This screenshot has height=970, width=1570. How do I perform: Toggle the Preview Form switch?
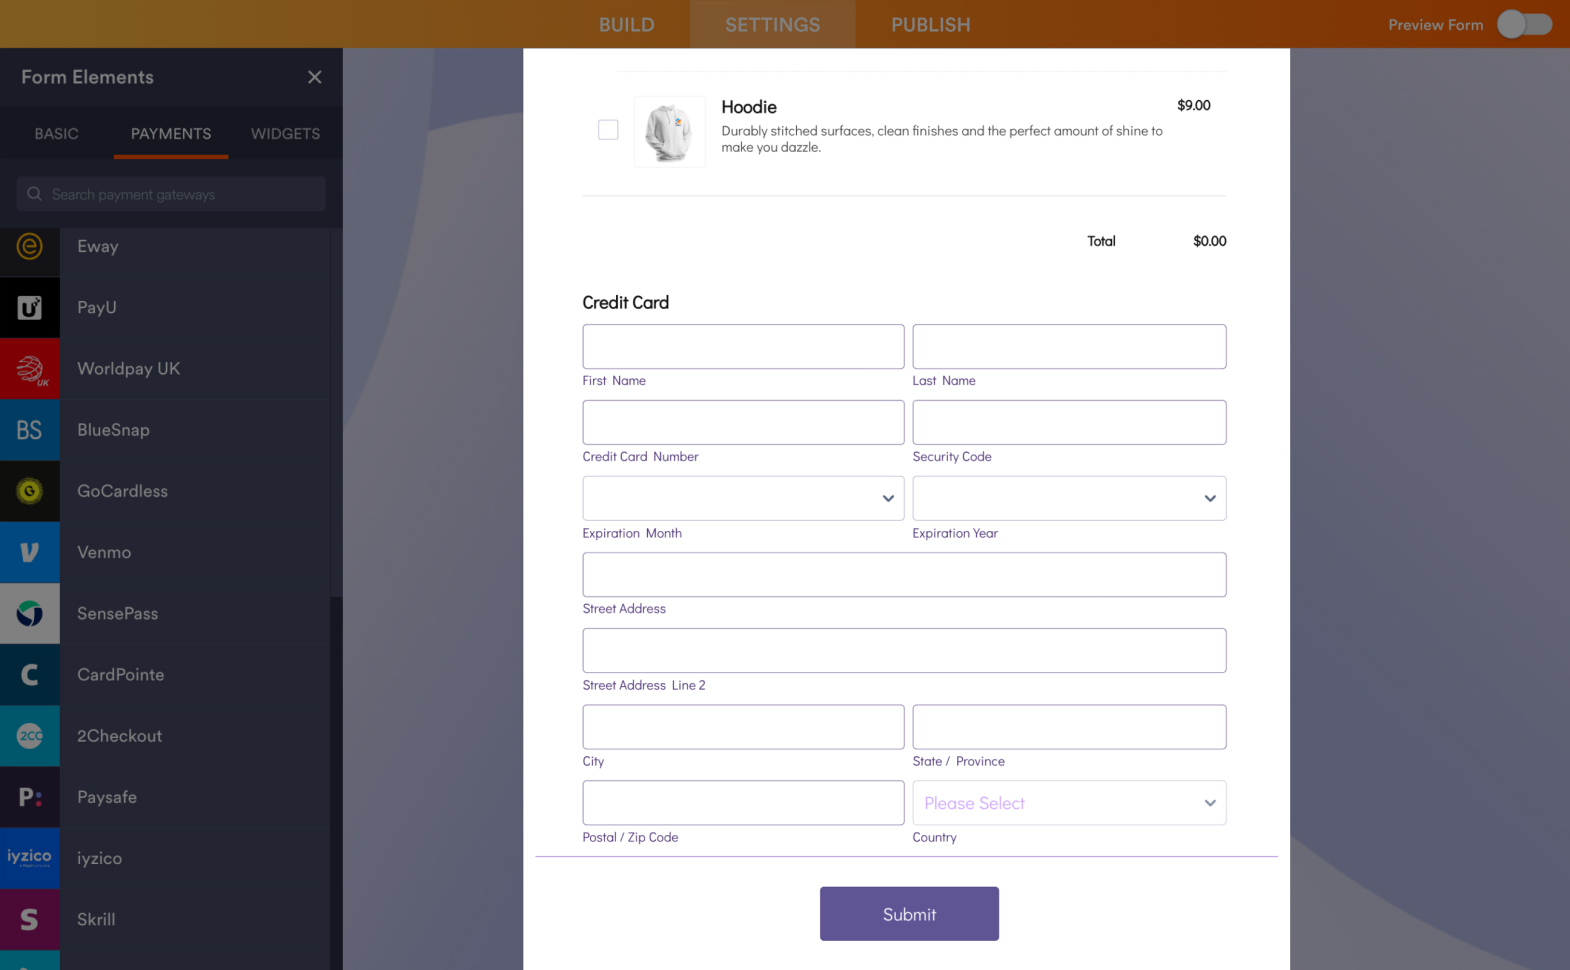pyautogui.click(x=1524, y=24)
